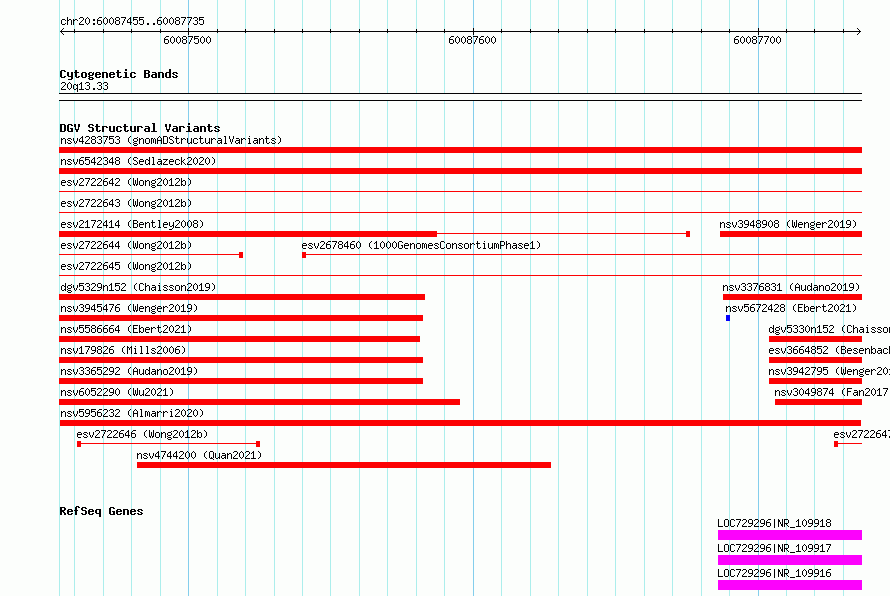Click the nsv4283753 gnomADStructuralVariants variant label
890x596 pixels.
pos(171,140)
